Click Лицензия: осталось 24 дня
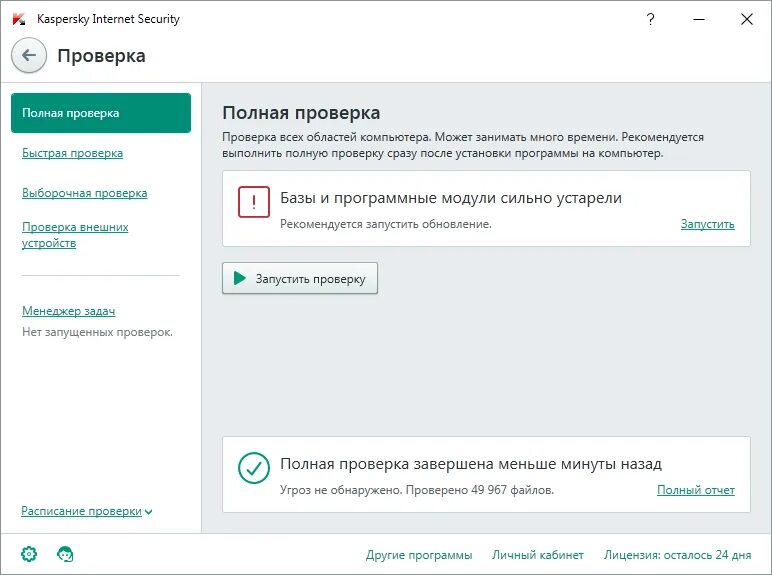The height and width of the screenshot is (575, 772). (x=677, y=555)
